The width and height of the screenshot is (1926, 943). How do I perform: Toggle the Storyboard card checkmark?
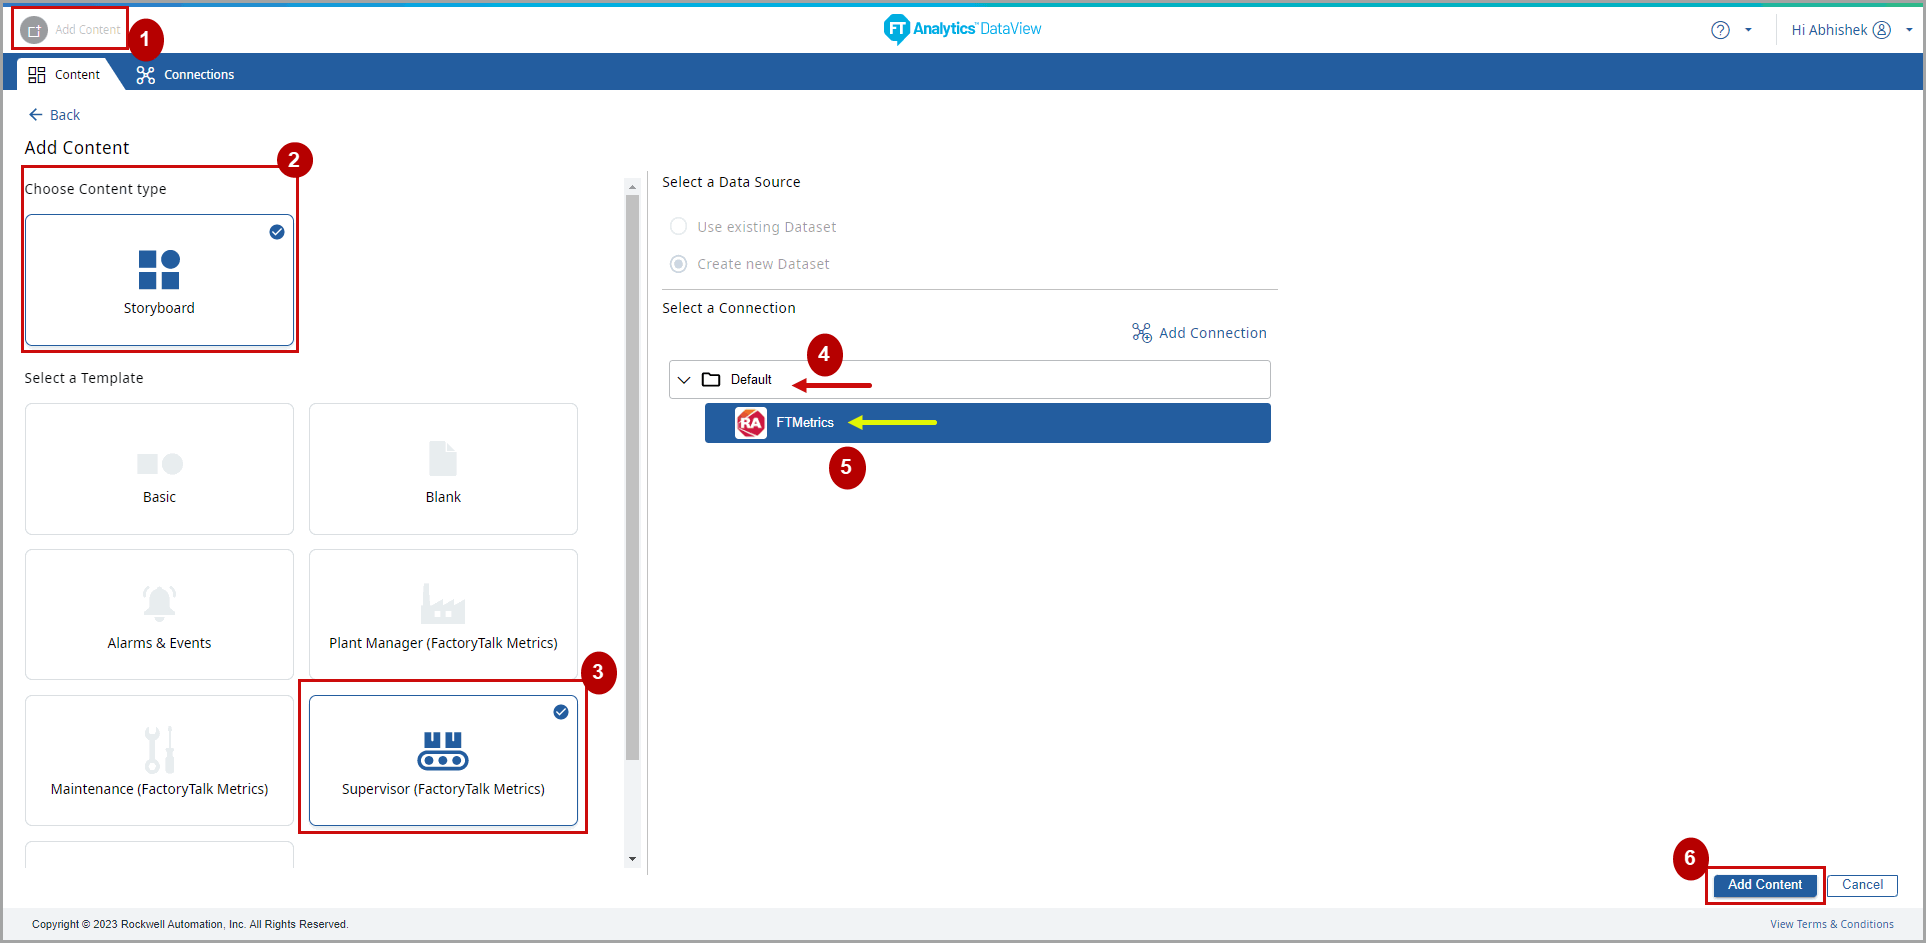(x=277, y=232)
